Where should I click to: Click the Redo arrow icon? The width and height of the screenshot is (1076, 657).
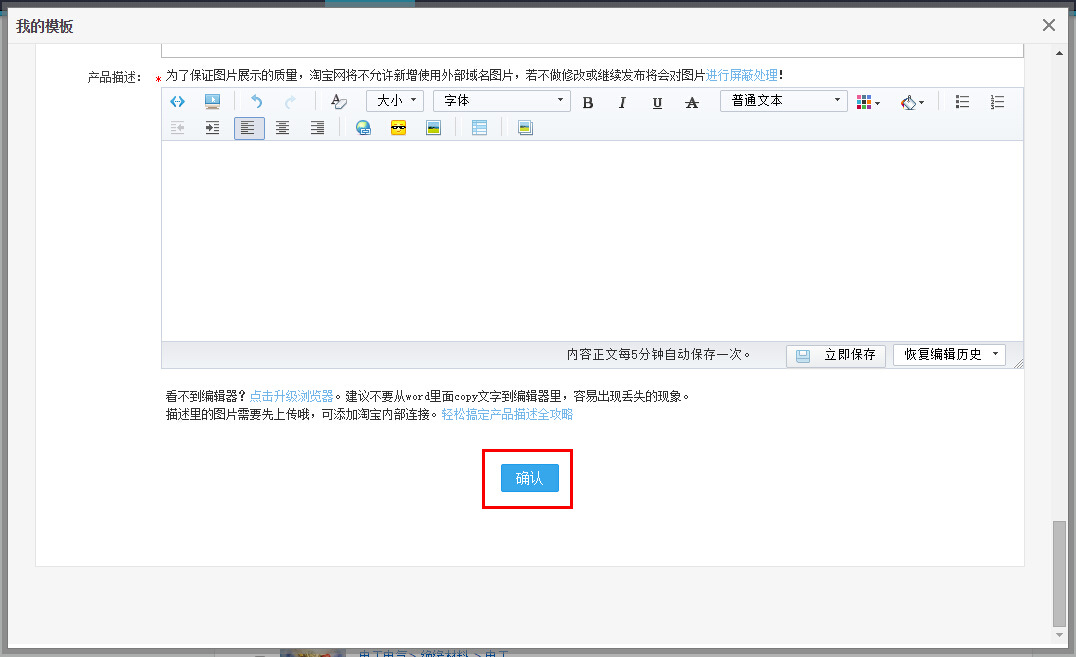290,101
